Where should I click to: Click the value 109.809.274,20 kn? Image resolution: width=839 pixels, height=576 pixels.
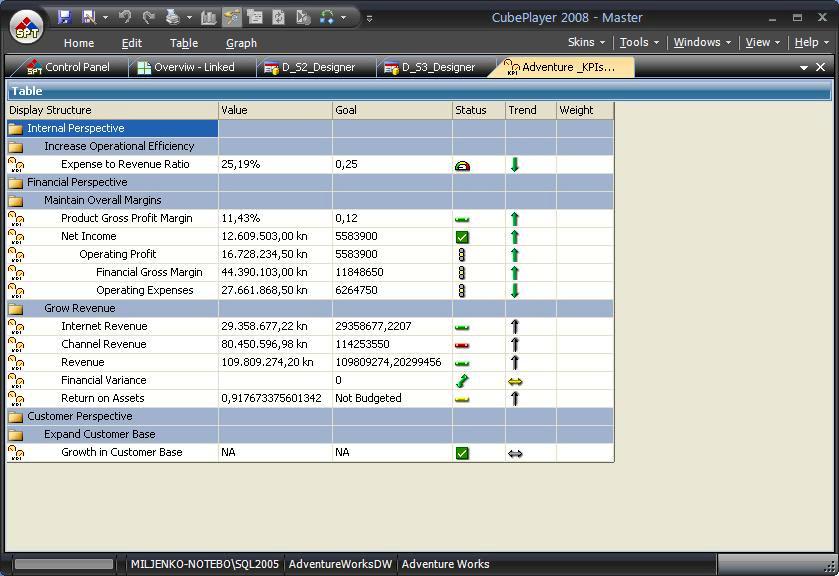[268, 362]
